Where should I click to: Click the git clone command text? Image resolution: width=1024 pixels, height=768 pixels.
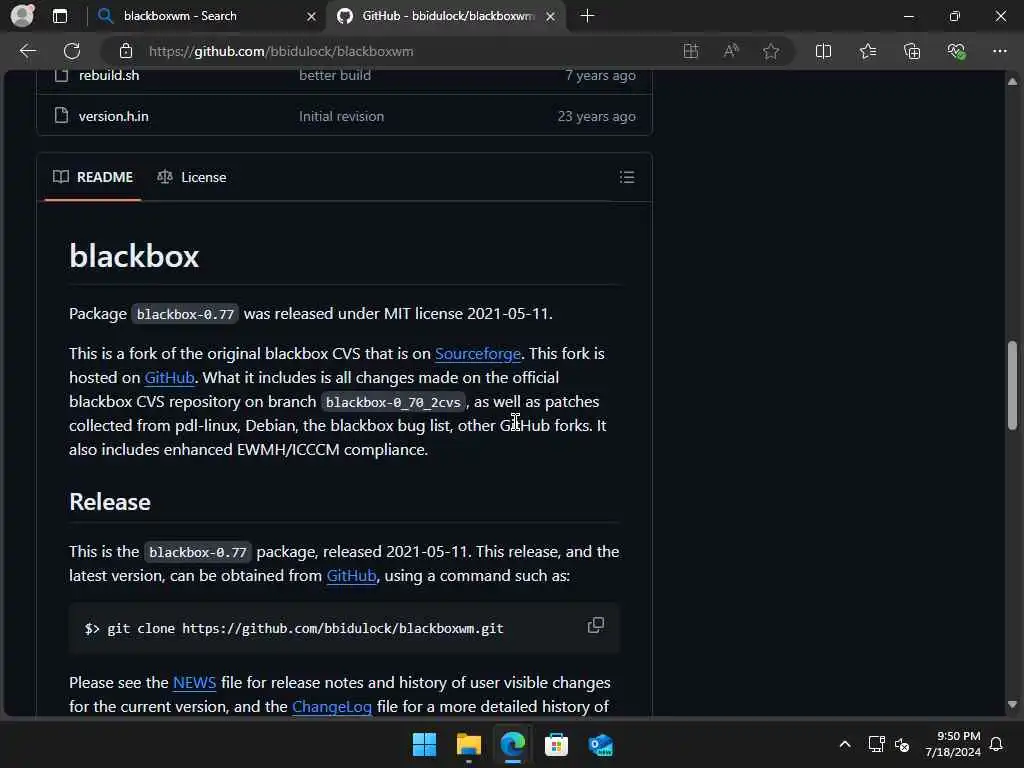click(x=294, y=628)
